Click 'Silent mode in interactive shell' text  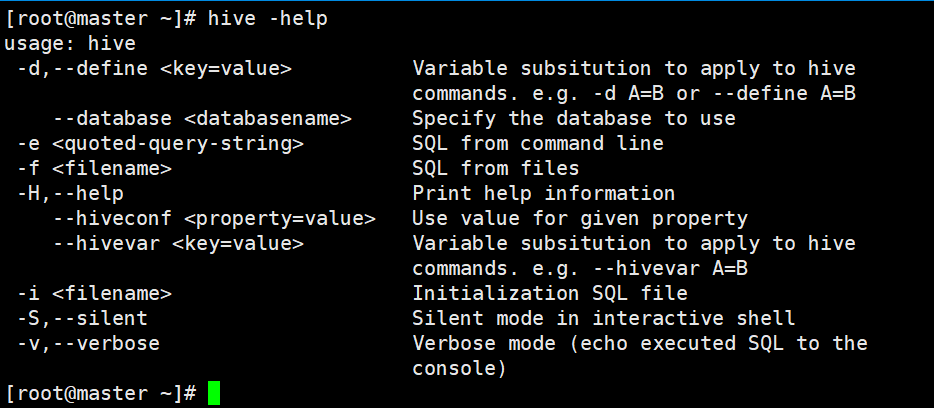(604, 318)
